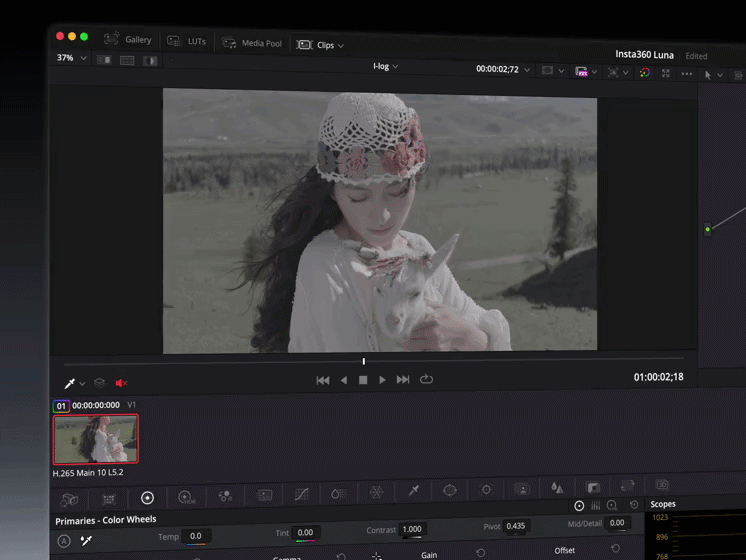746x560 pixels.
Task: Jump to the last frame
Action: click(x=403, y=380)
